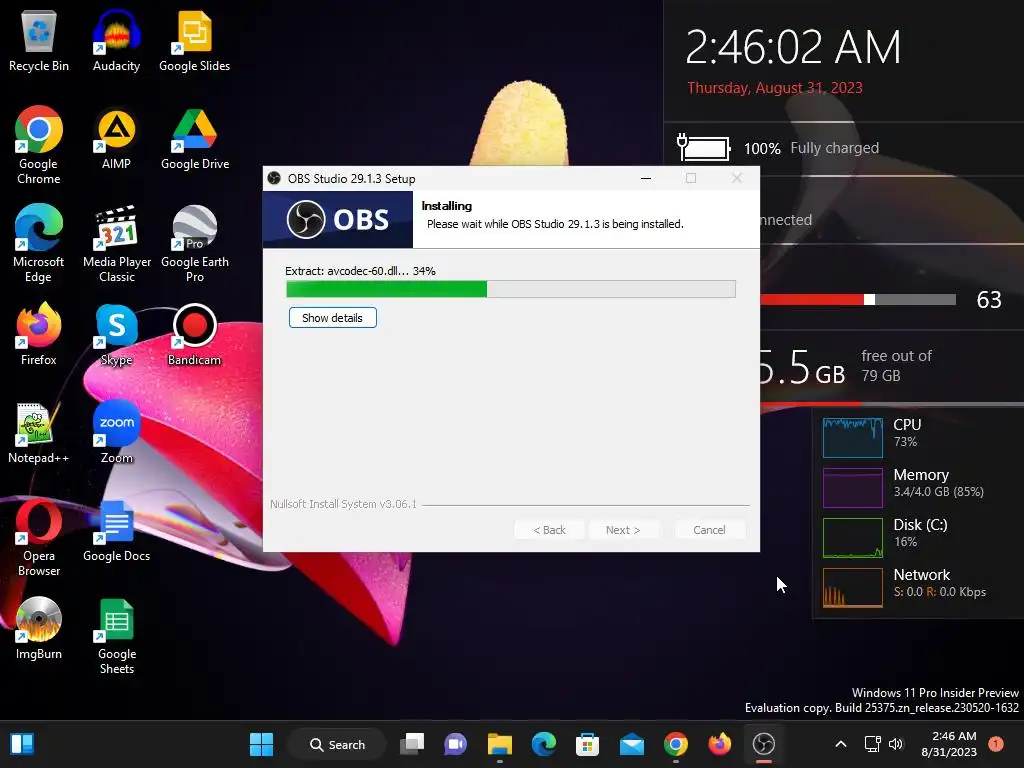The height and width of the screenshot is (768, 1024).
Task: Select Microsoft Edge desktop icon
Action: tap(39, 243)
